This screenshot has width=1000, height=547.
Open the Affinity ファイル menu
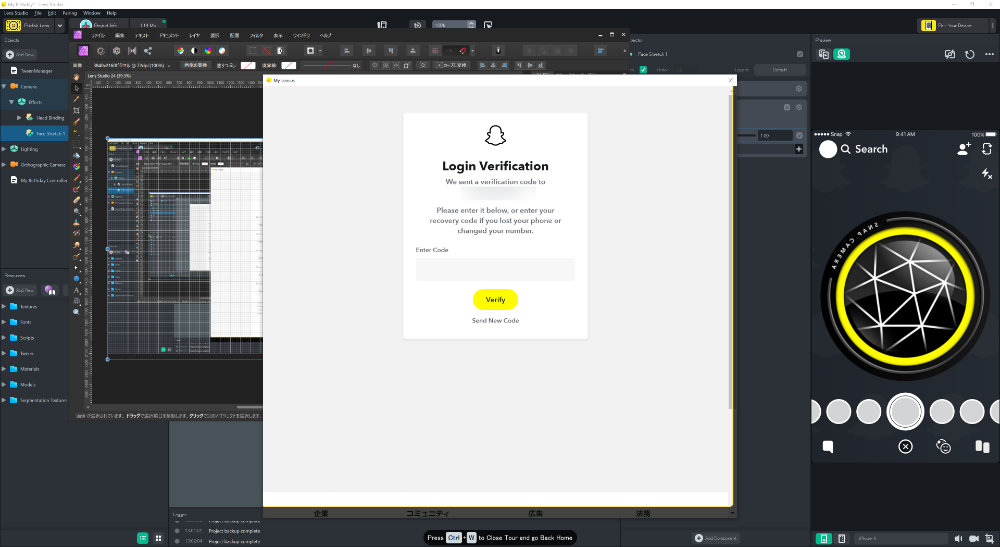point(98,36)
